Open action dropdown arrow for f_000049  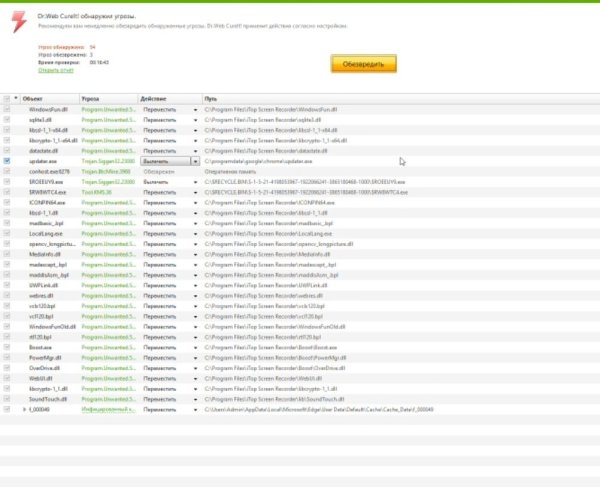[x=196, y=410]
